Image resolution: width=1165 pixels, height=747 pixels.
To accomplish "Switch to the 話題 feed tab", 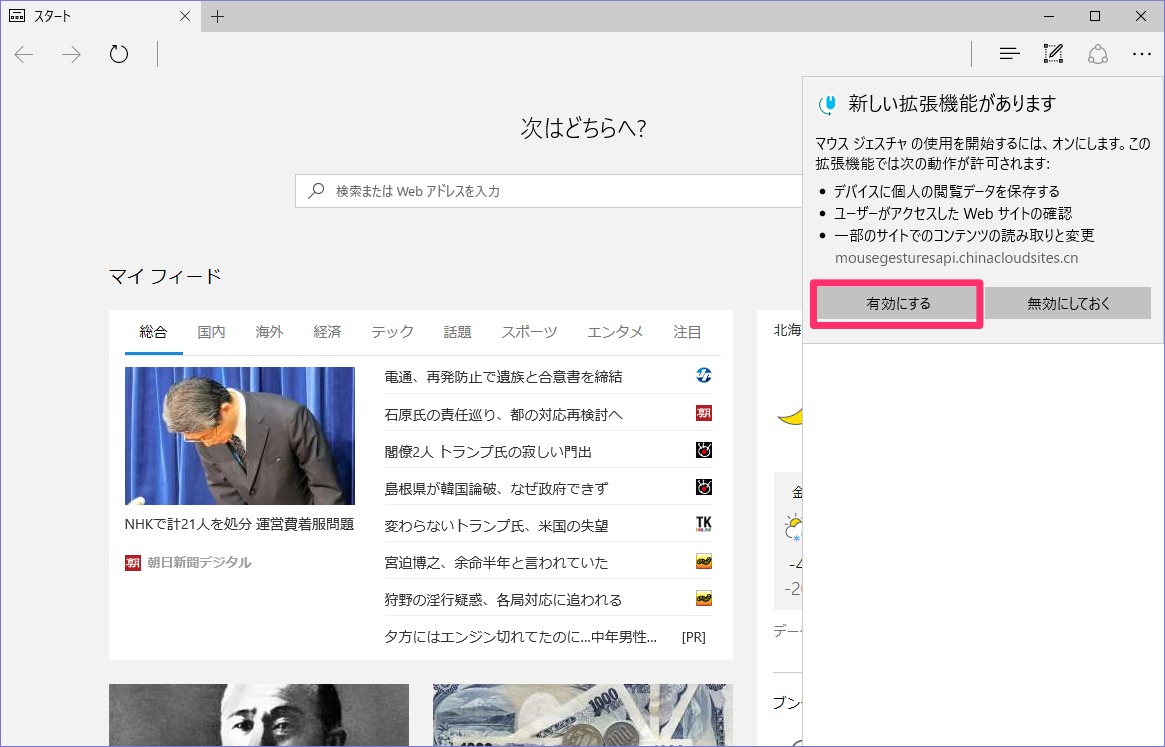I will click(457, 332).
